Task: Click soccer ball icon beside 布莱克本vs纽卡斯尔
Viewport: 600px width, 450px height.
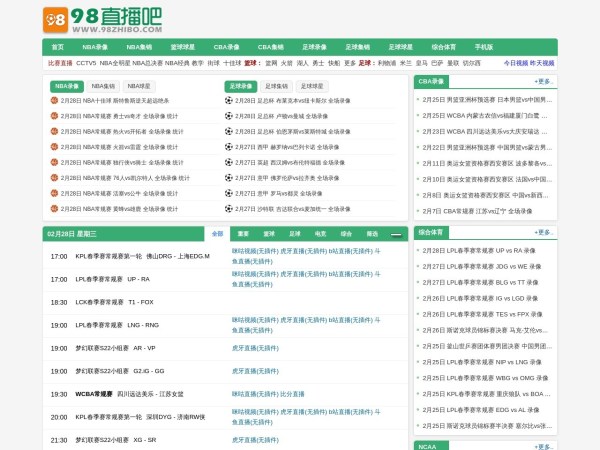Action: (x=228, y=101)
